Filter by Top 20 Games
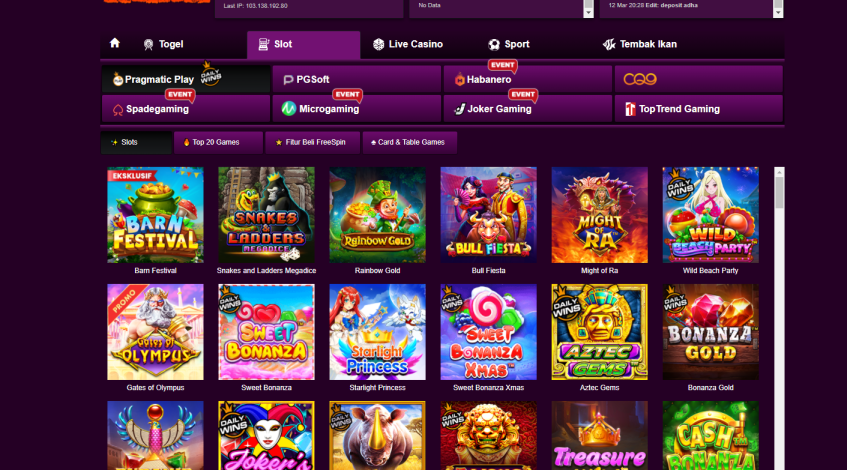 tap(218, 143)
